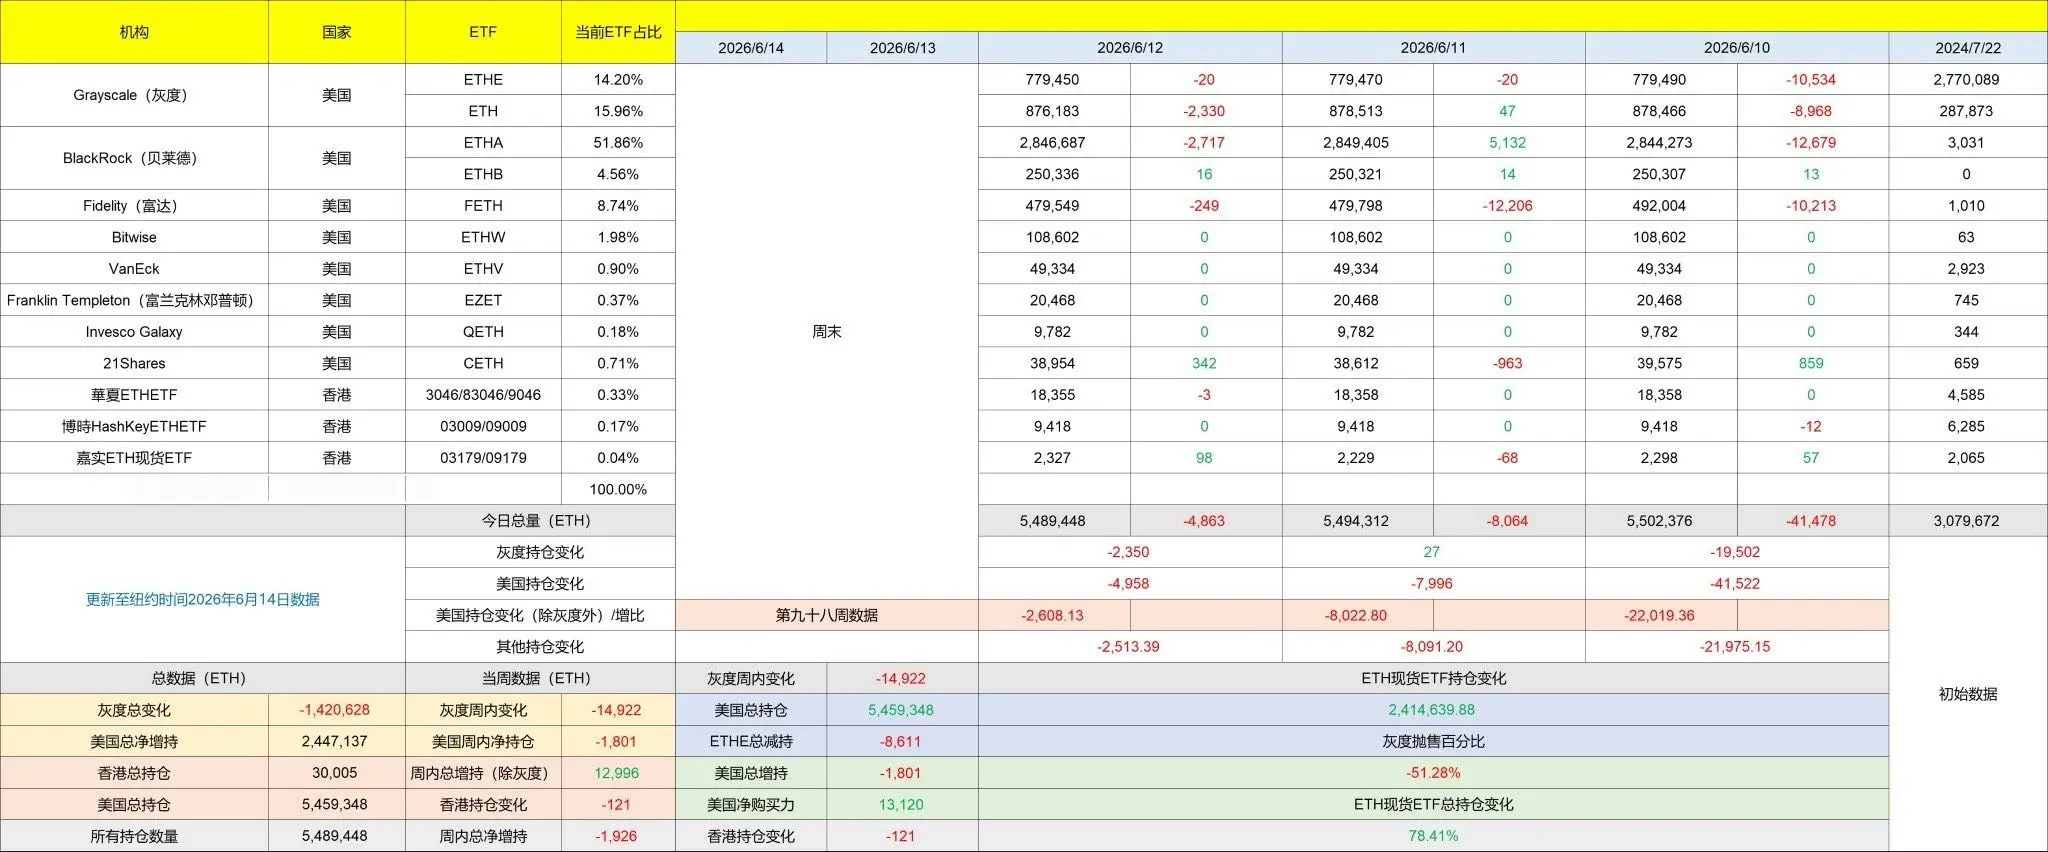The height and width of the screenshot is (852, 2048).
Task: Click the 2026/6/12 date header
Action: [x=1130, y=48]
